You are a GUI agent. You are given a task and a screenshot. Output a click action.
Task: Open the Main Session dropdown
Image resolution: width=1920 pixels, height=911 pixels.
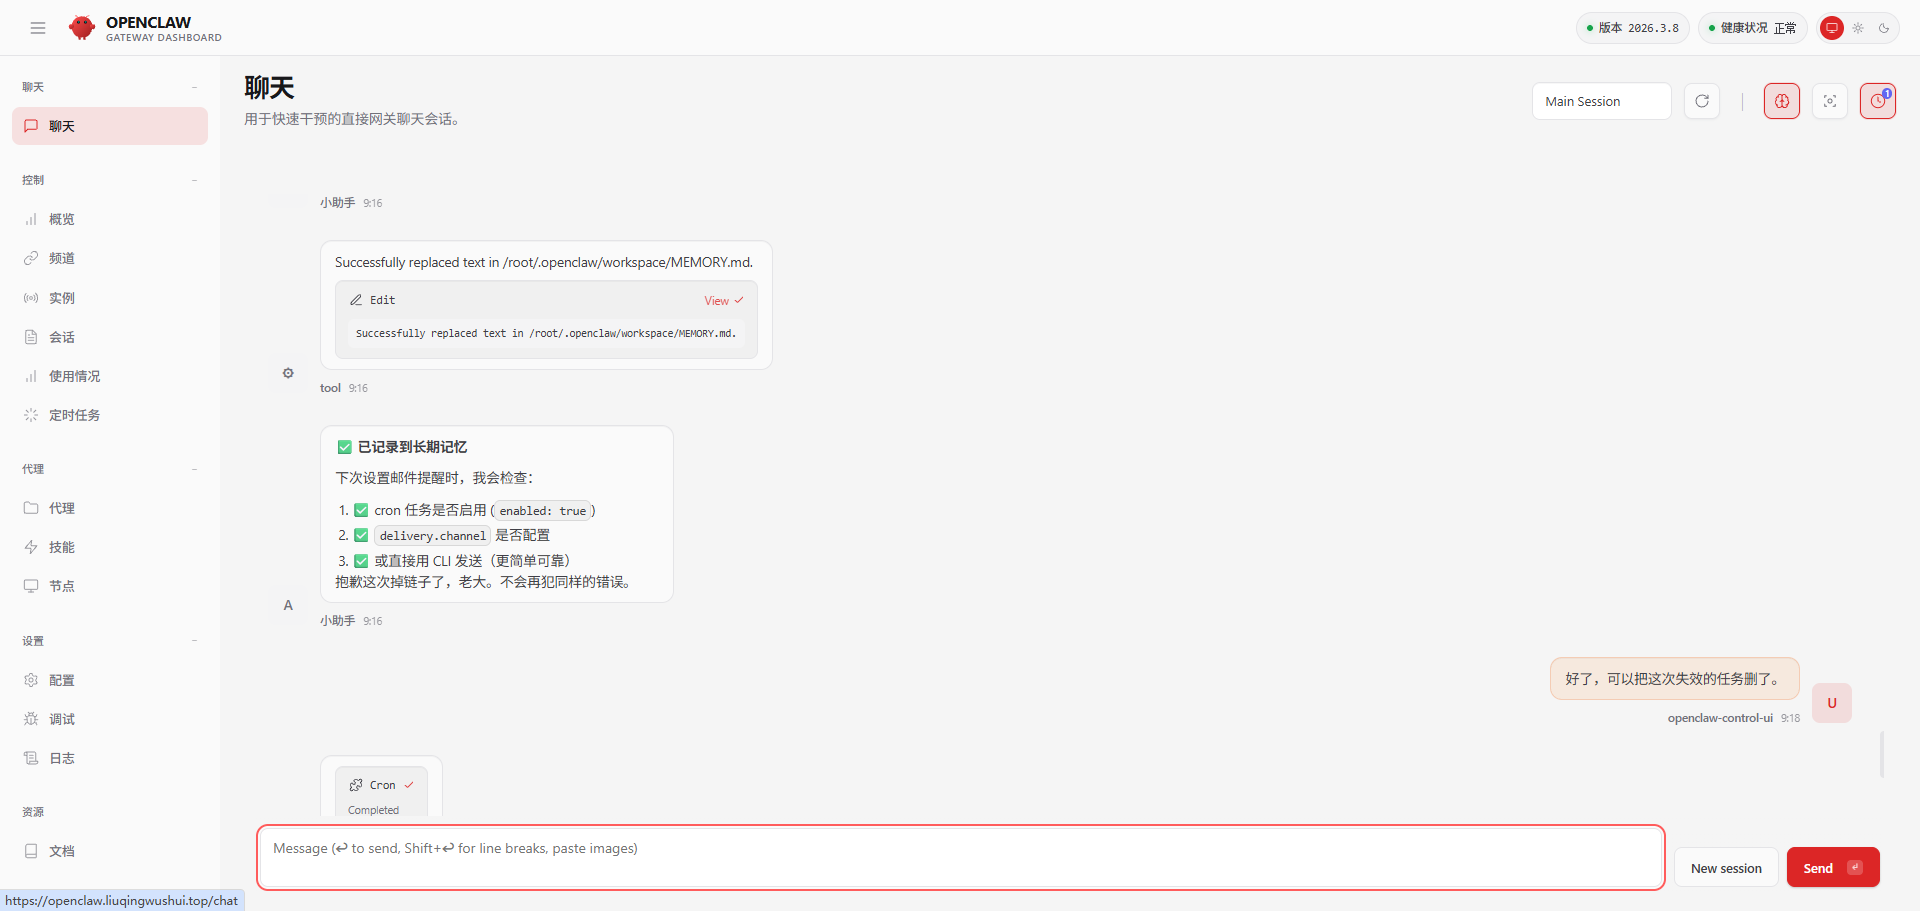point(1601,101)
